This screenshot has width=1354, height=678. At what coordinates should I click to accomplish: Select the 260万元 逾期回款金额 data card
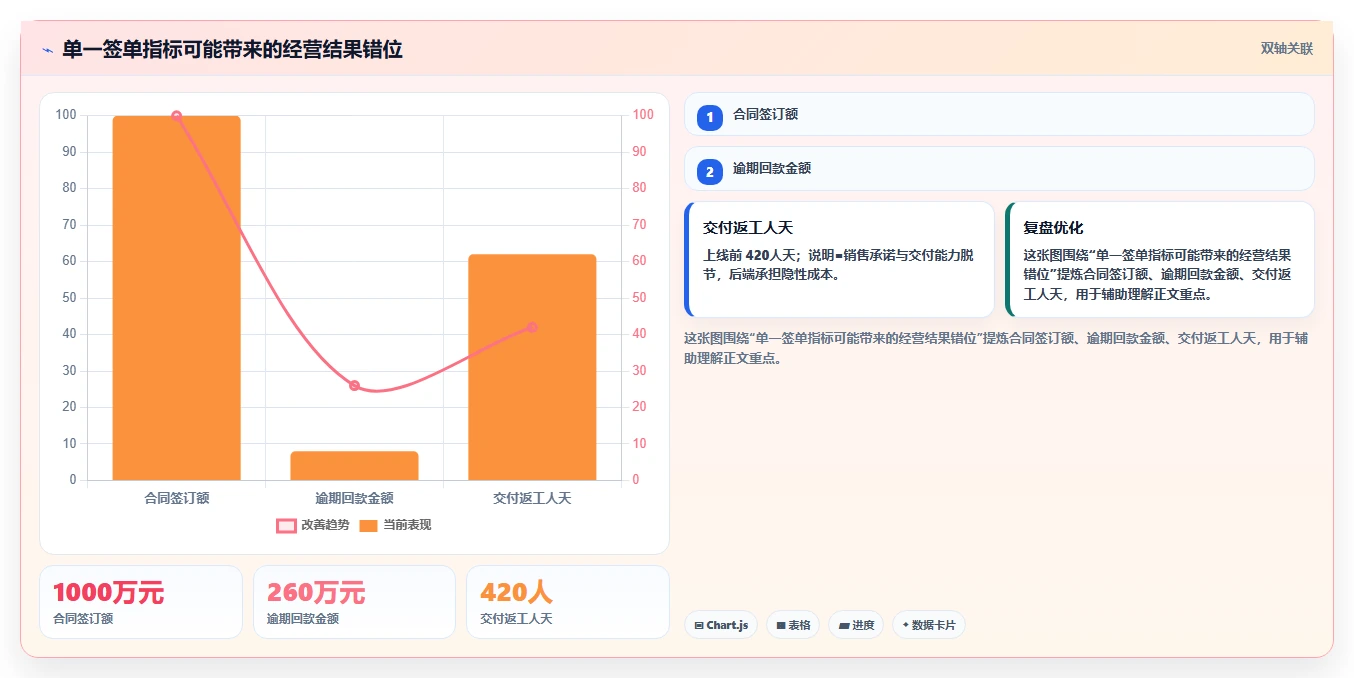(x=354, y=602)
